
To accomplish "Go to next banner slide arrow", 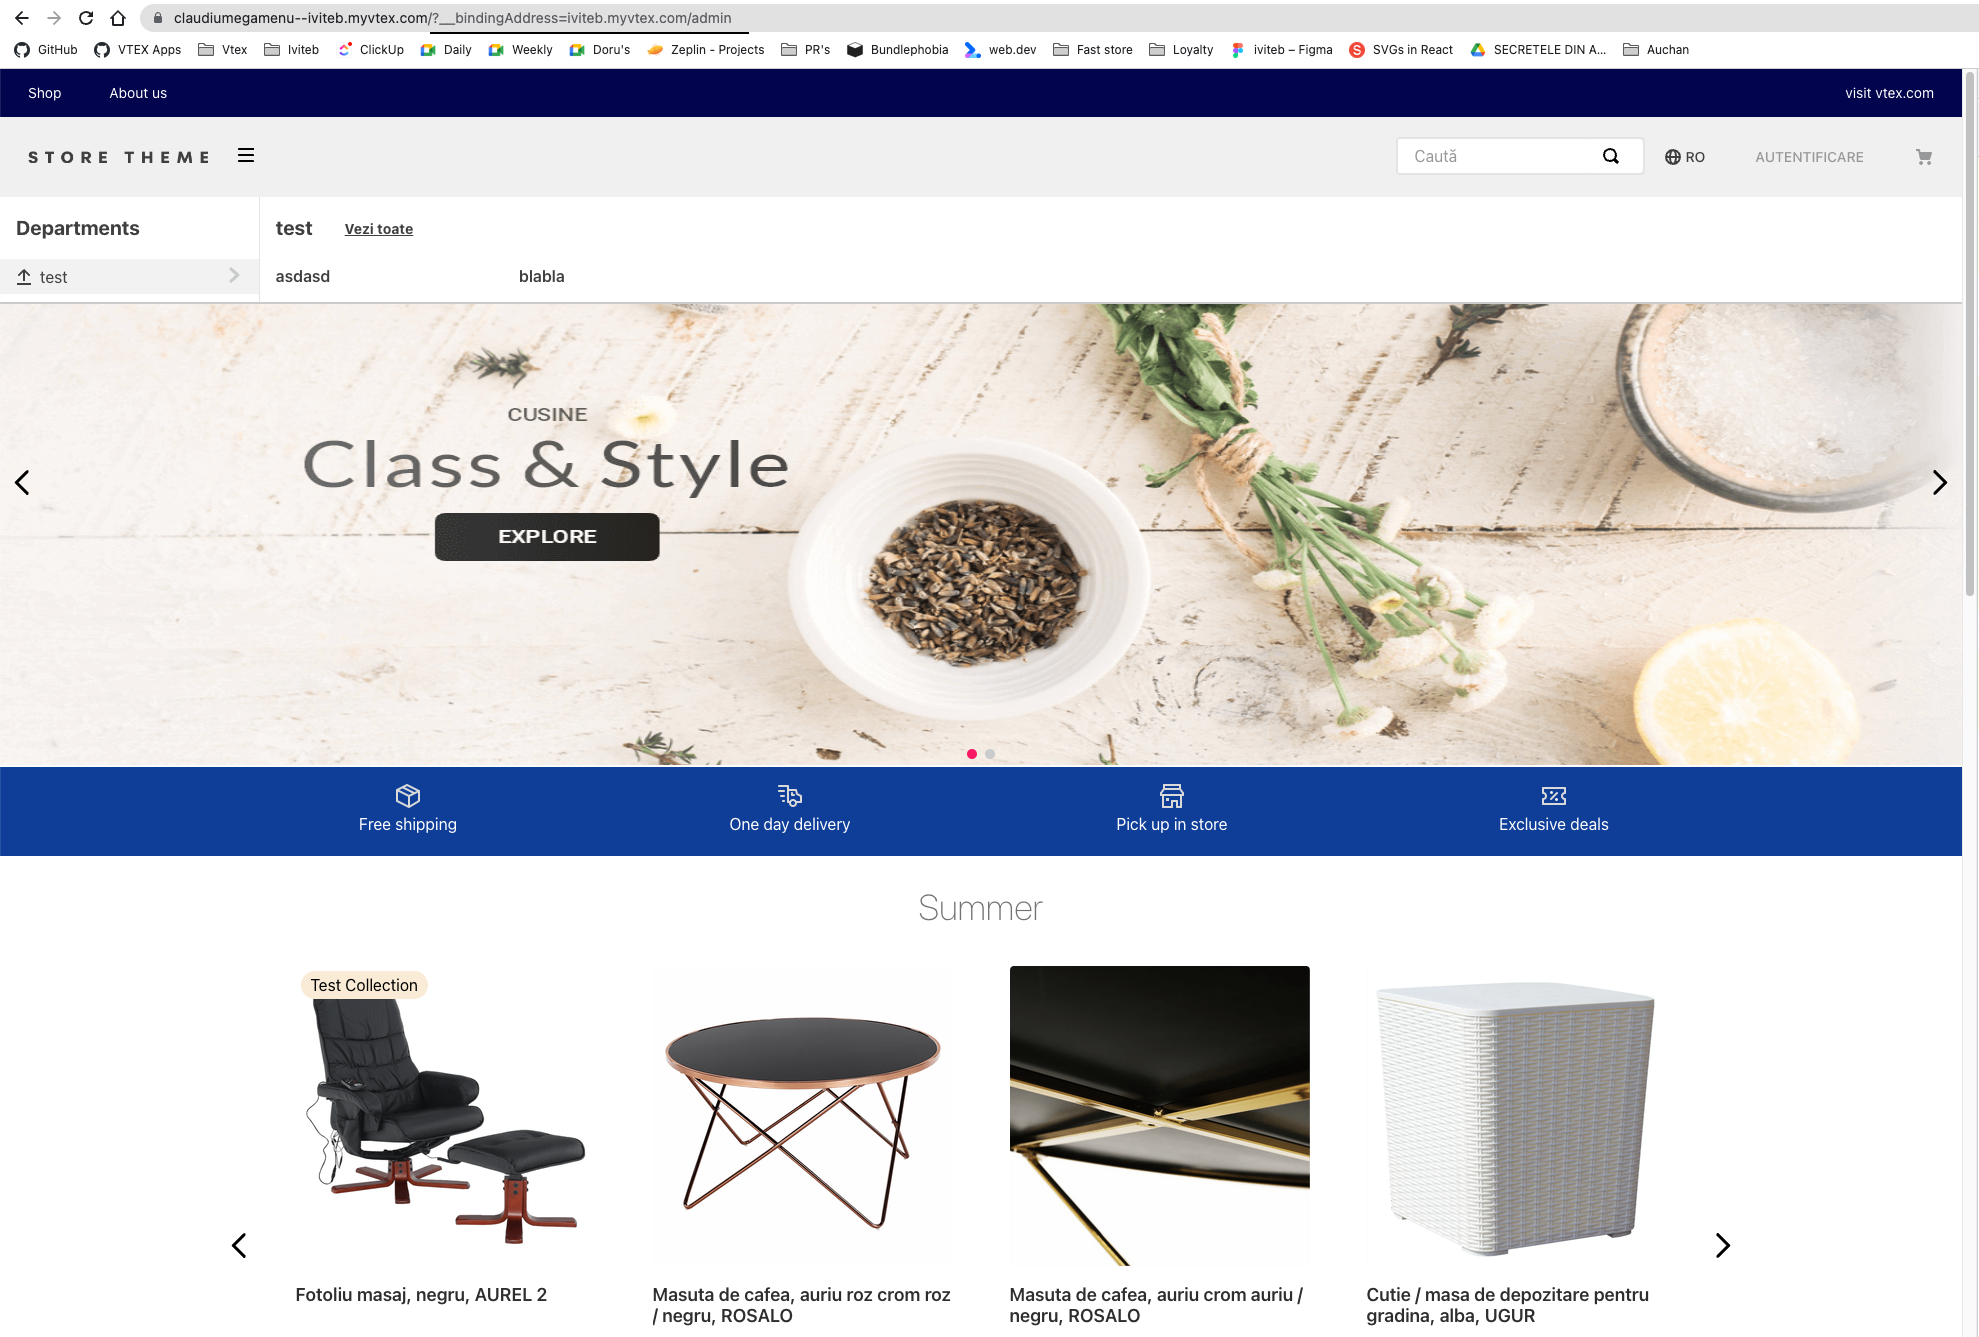I will coord(1939,483).
